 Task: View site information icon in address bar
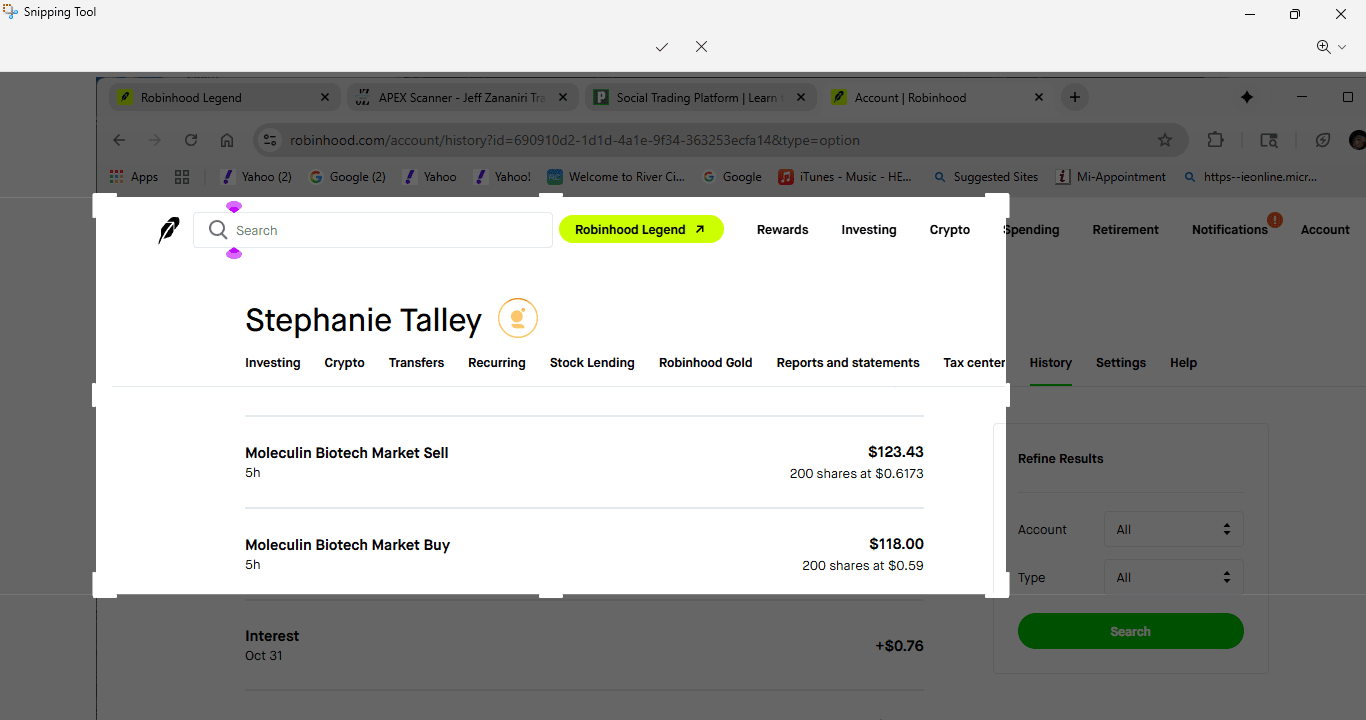coord(270,141)
